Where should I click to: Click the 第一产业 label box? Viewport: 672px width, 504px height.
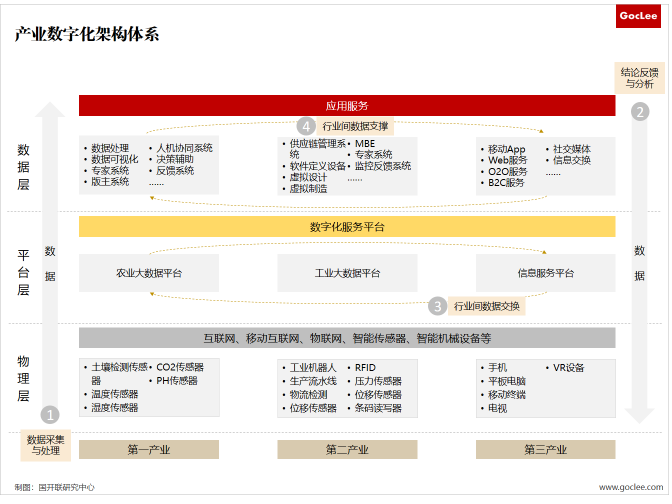(x=149, y=450)
